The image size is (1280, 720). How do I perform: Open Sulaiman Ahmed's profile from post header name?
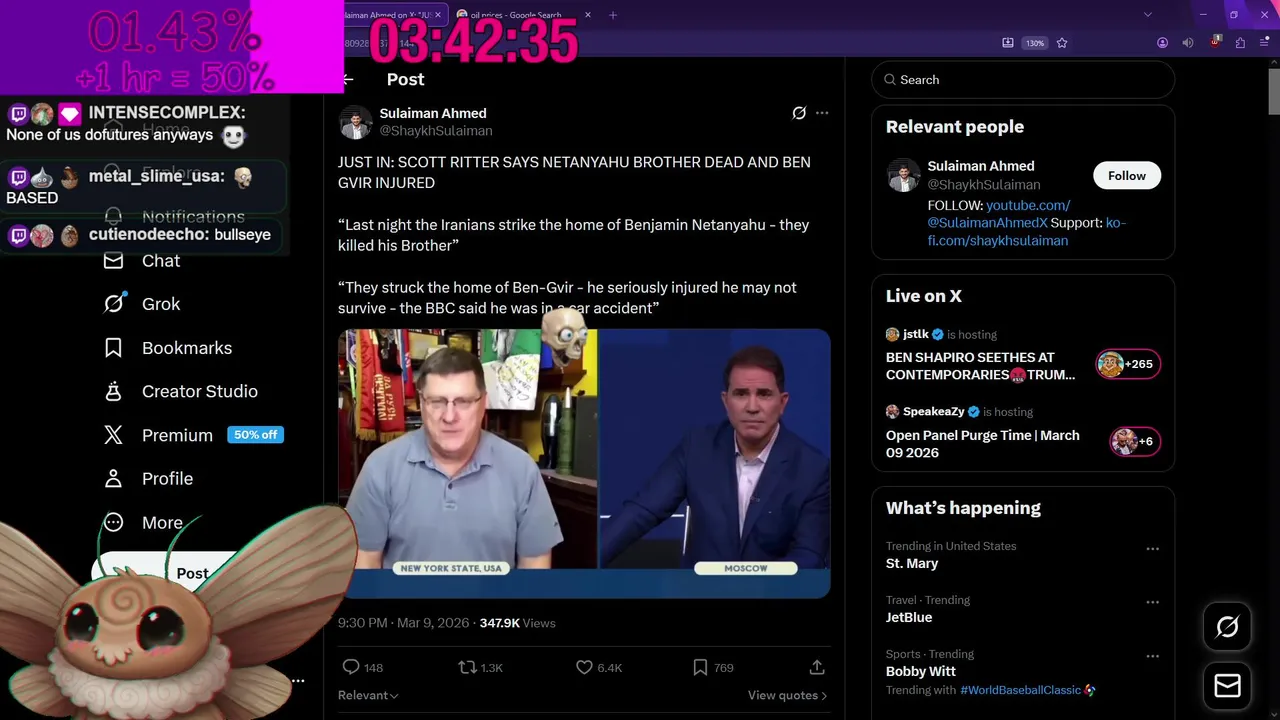[x=433, y=113]
